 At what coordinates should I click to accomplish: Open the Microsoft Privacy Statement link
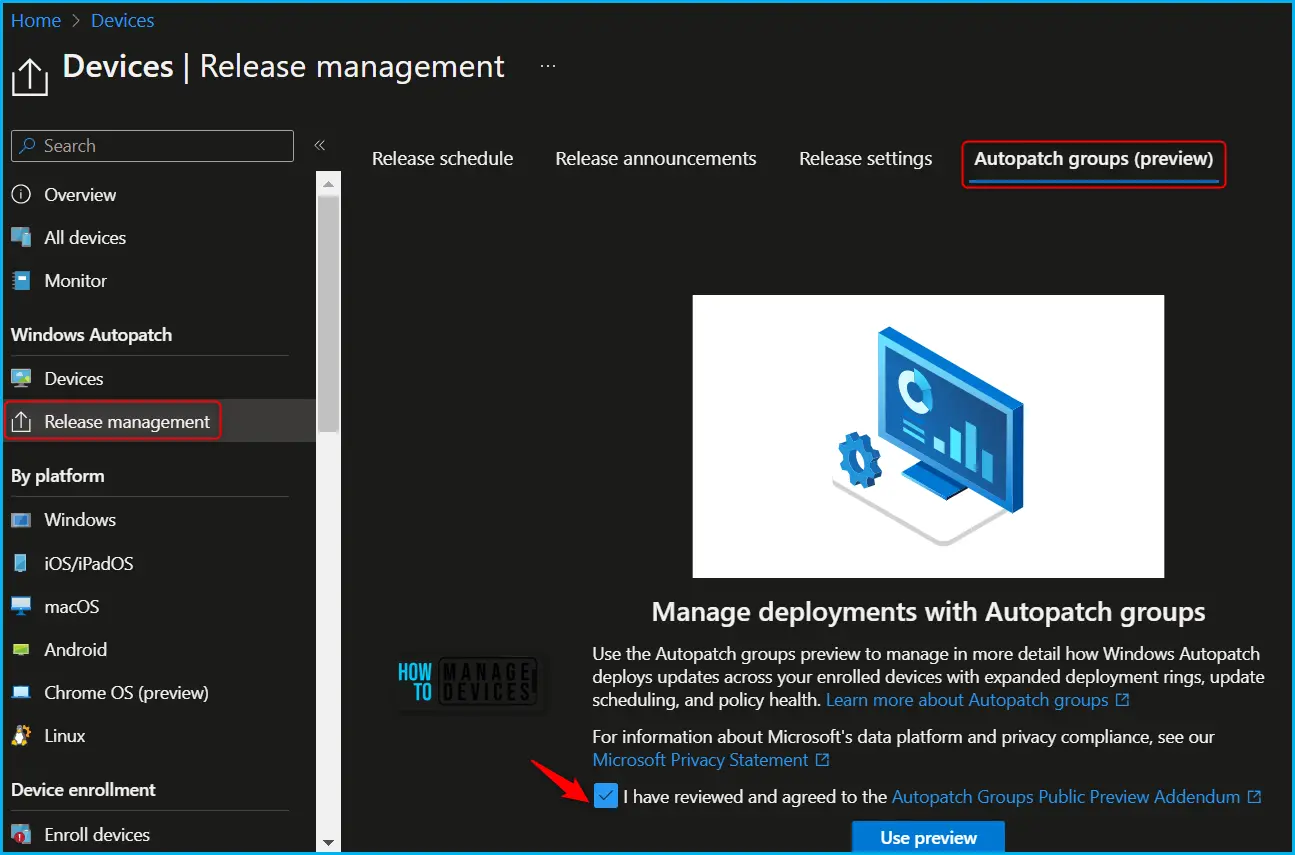(x=711, y=760)
